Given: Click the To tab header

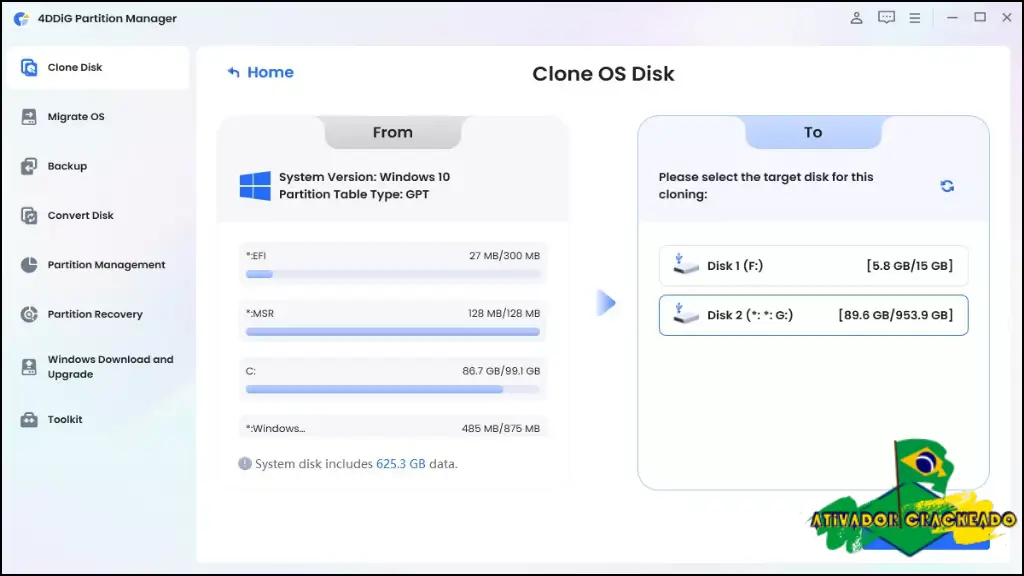Looking at the screenshot, I should (x=813, y=133).
